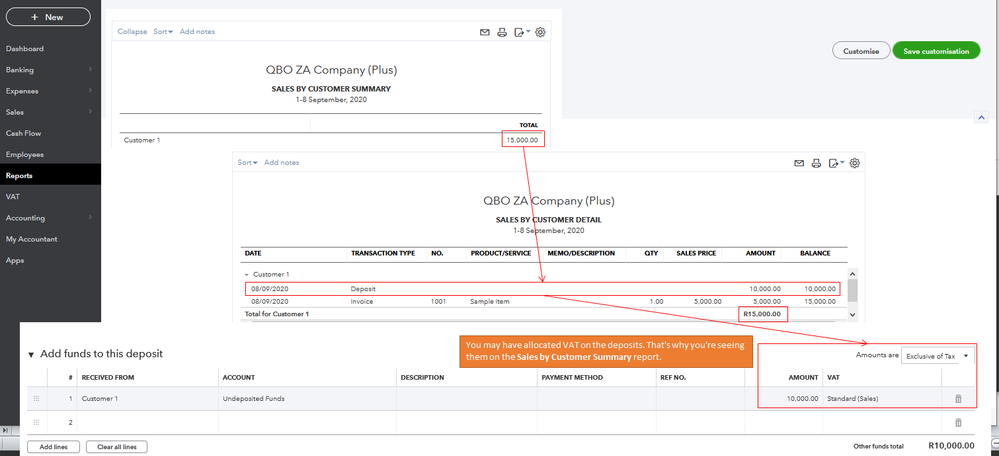Open My Accountant in sidebar
The height and width of the screenshot is (456, 999).
click(32, 239)
